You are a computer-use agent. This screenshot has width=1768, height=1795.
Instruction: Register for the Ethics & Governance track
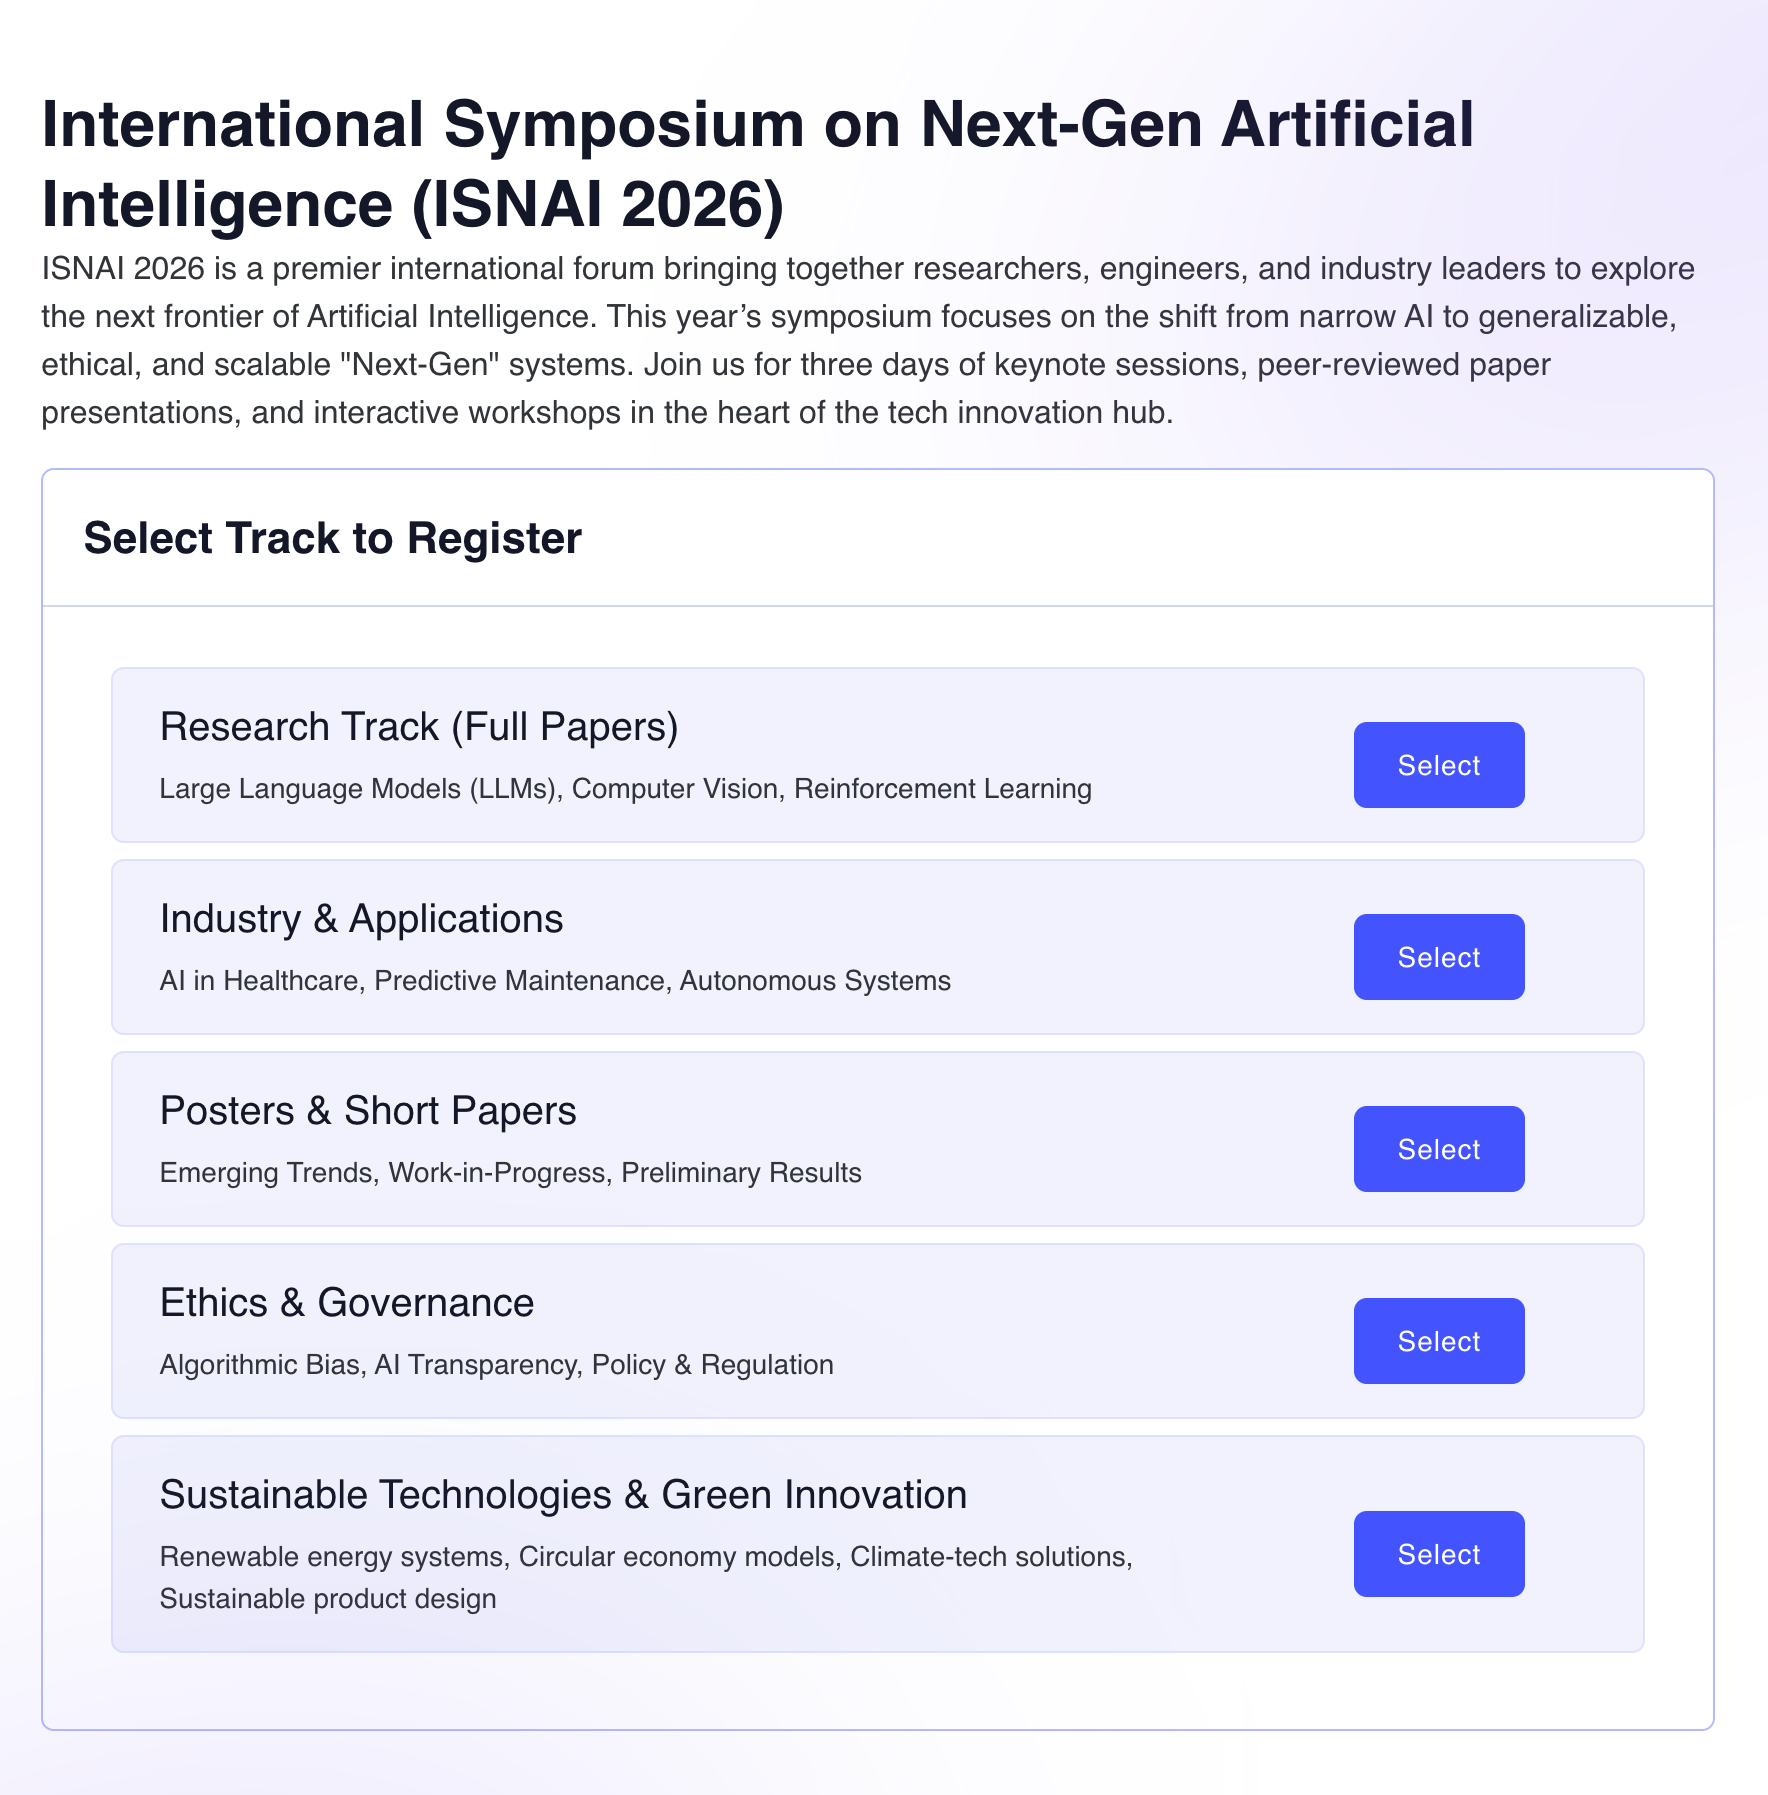1438,1341
